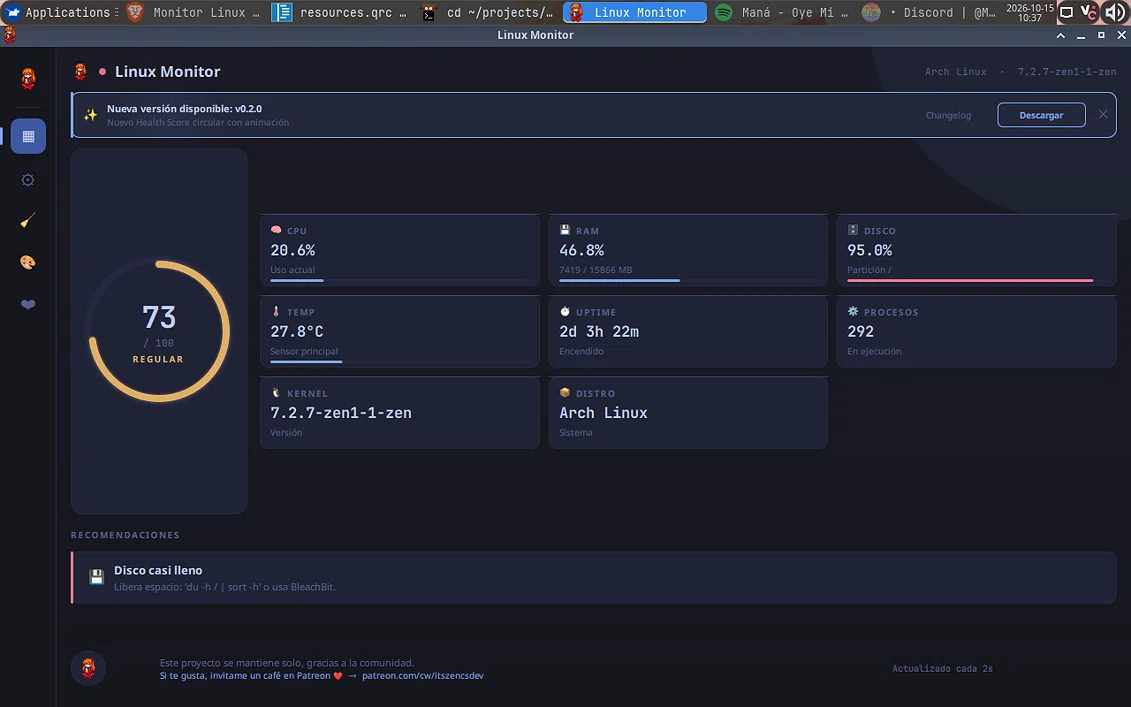
Task: Click kernel version 7.2.7-zen1-1-zen in card
Action: (x=341, y=413)
